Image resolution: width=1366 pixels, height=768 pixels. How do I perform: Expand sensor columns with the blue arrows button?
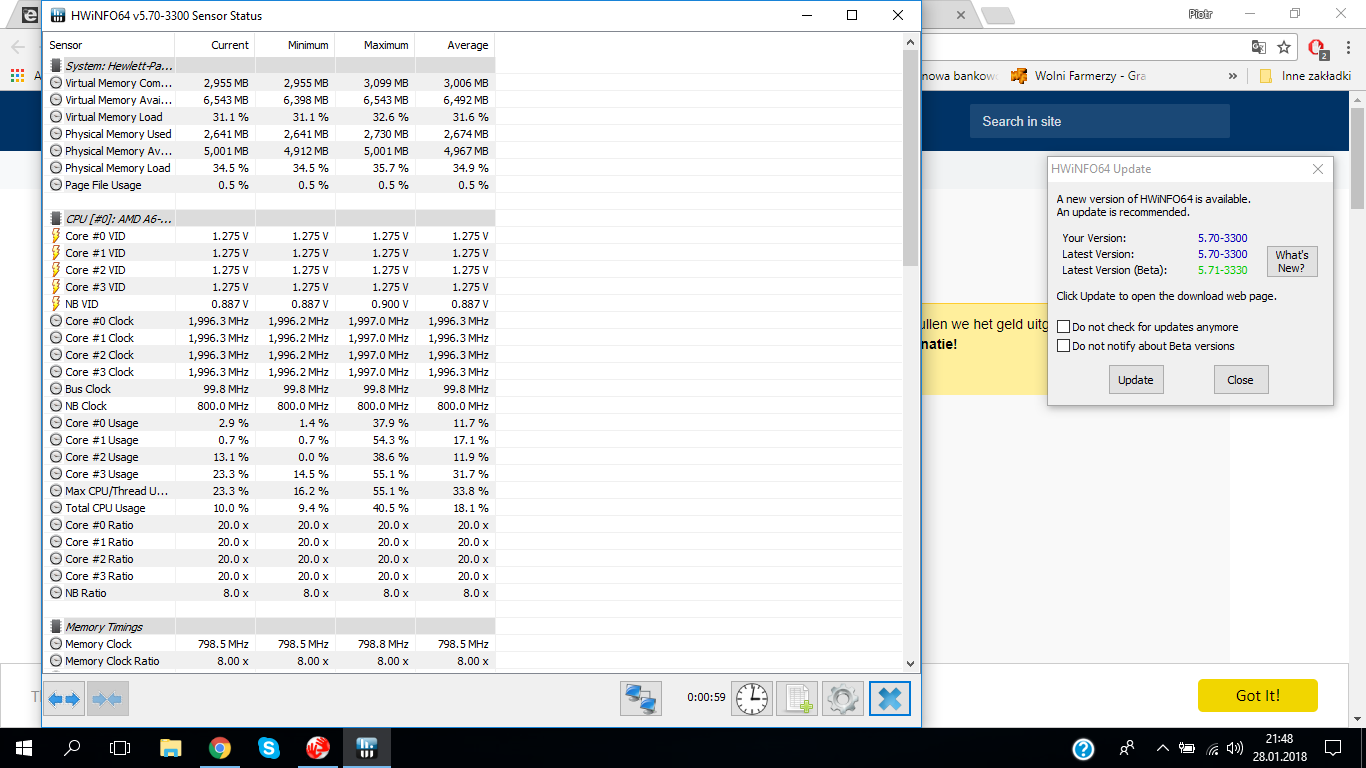(x=64, y=699)
